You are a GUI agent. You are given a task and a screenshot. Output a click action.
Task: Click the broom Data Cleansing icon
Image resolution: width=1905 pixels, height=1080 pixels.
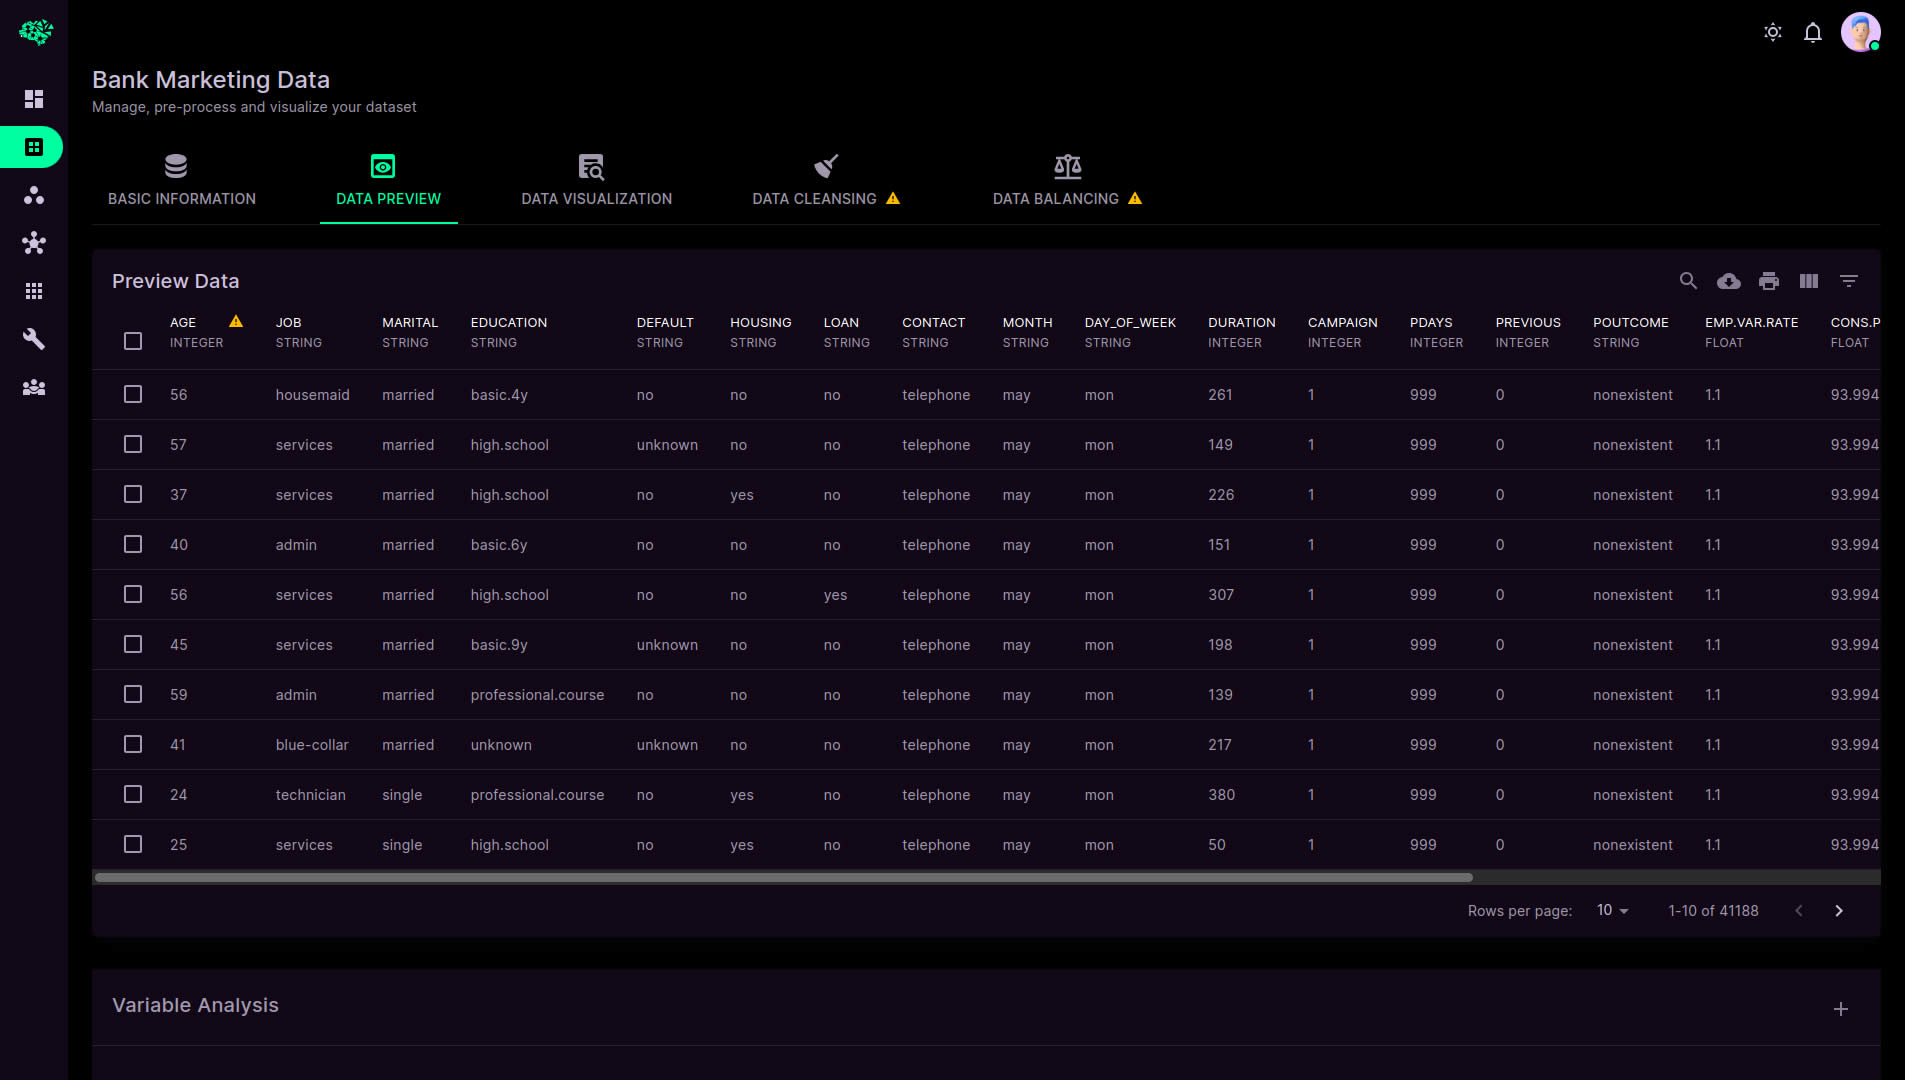[x=826, y=166]
